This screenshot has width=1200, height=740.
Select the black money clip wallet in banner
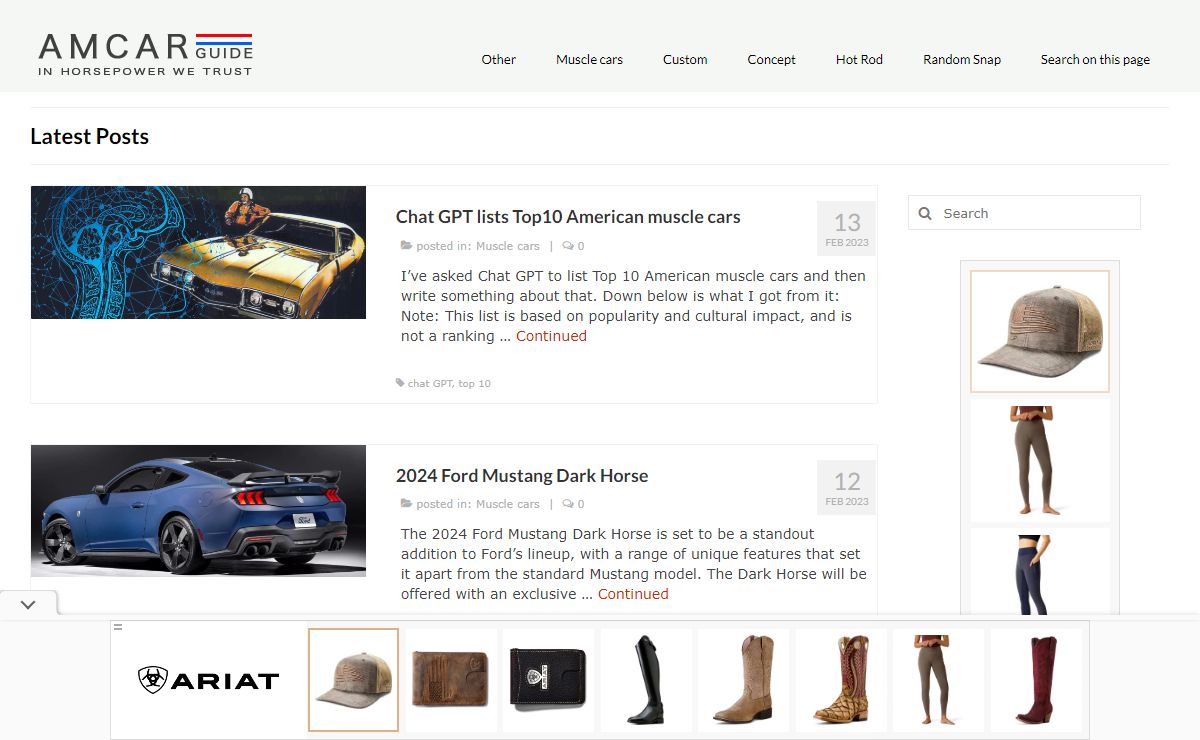548,680
